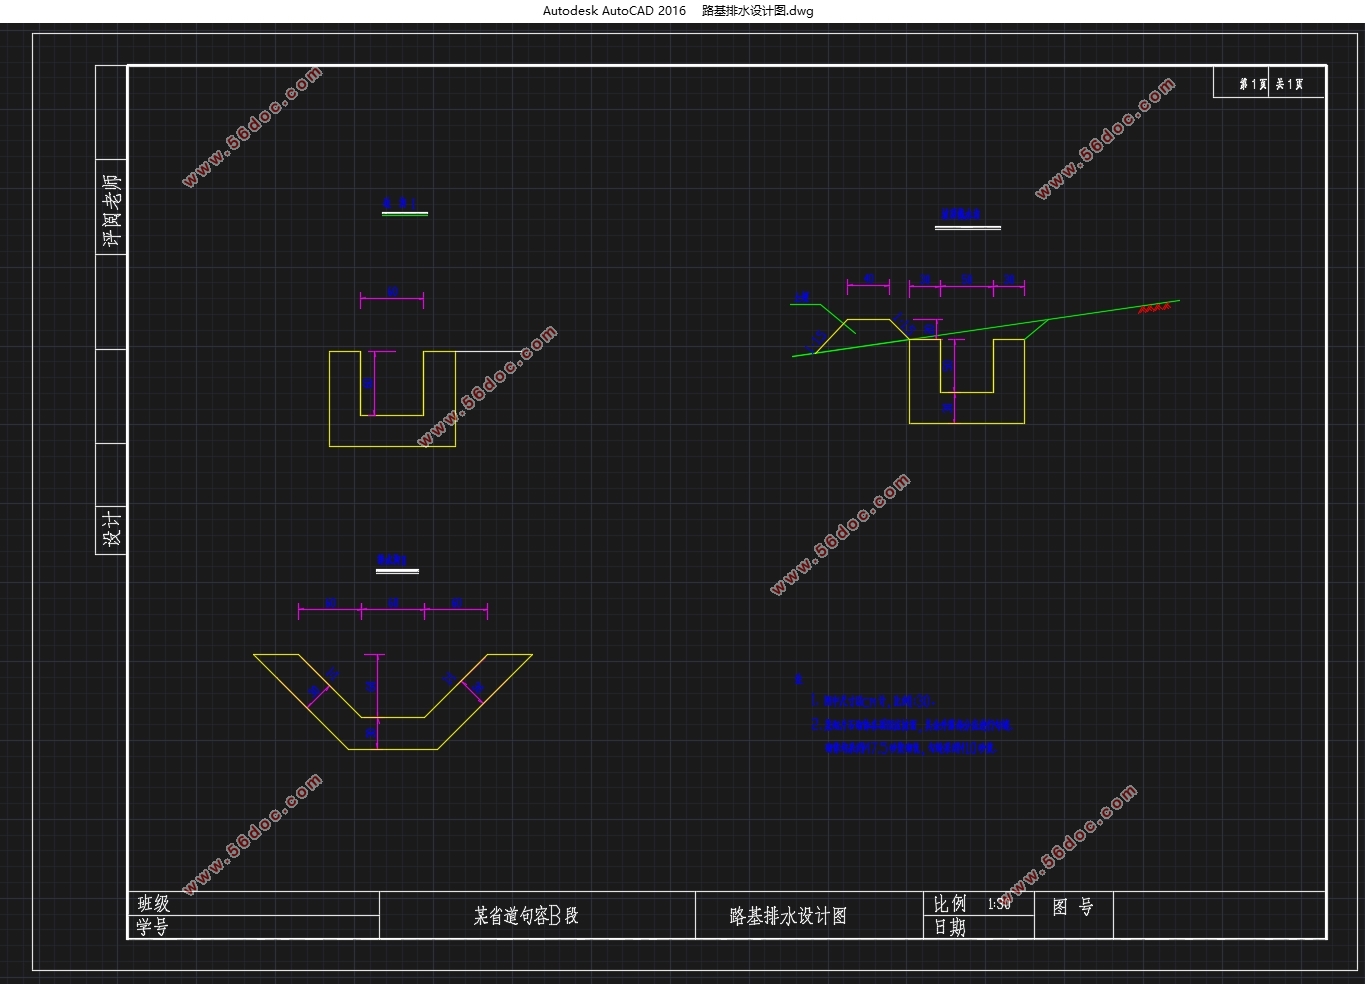Click the Autodesk AutoCAD 2016 title text

[x=614, y=11]
